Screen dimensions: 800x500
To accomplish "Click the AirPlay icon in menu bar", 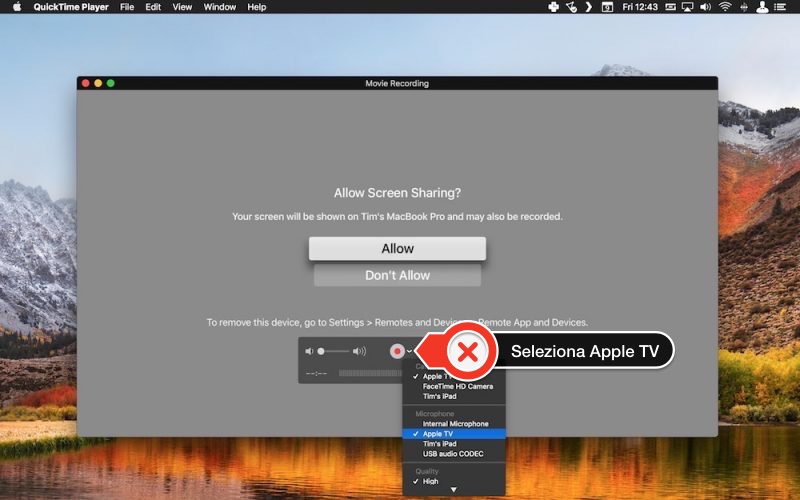I will click(x=688, y=7).
